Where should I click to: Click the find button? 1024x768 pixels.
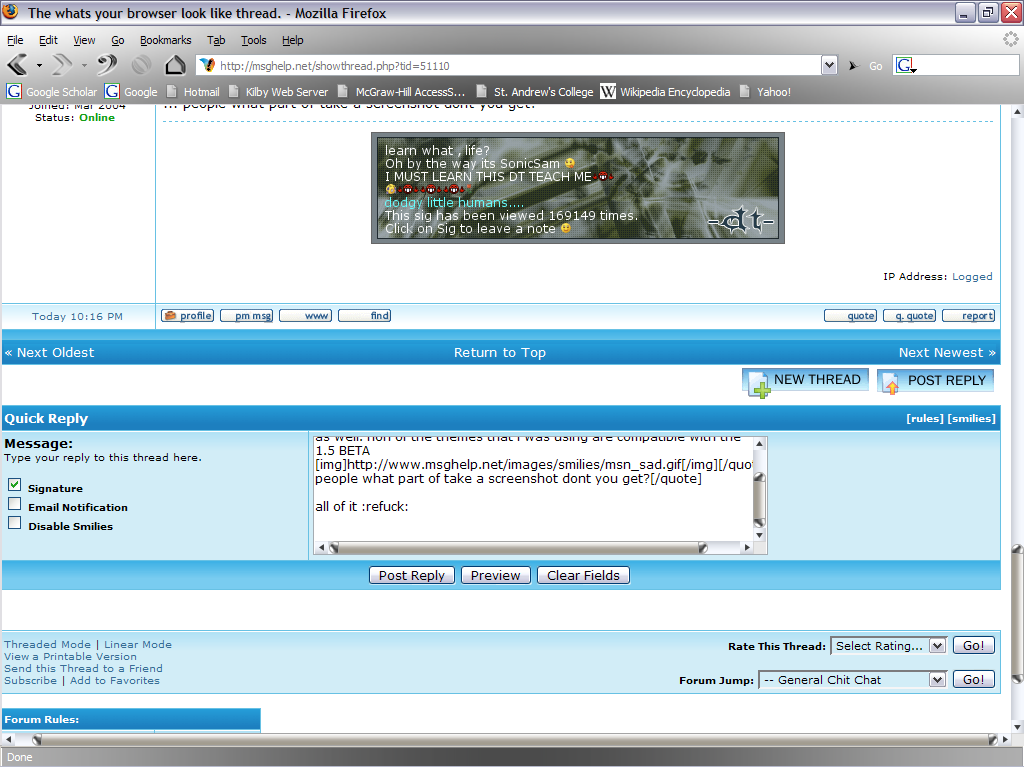pyautogui.click(x=364, y=316)
